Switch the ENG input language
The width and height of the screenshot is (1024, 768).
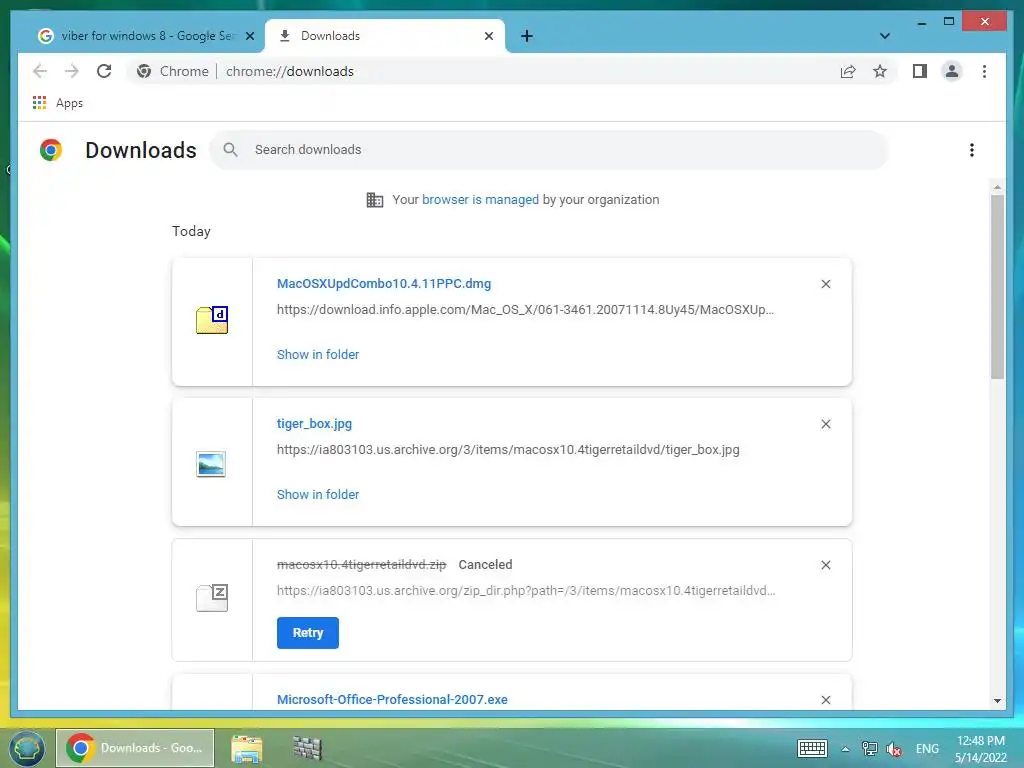pyautogui.click(x=927, y=749)
